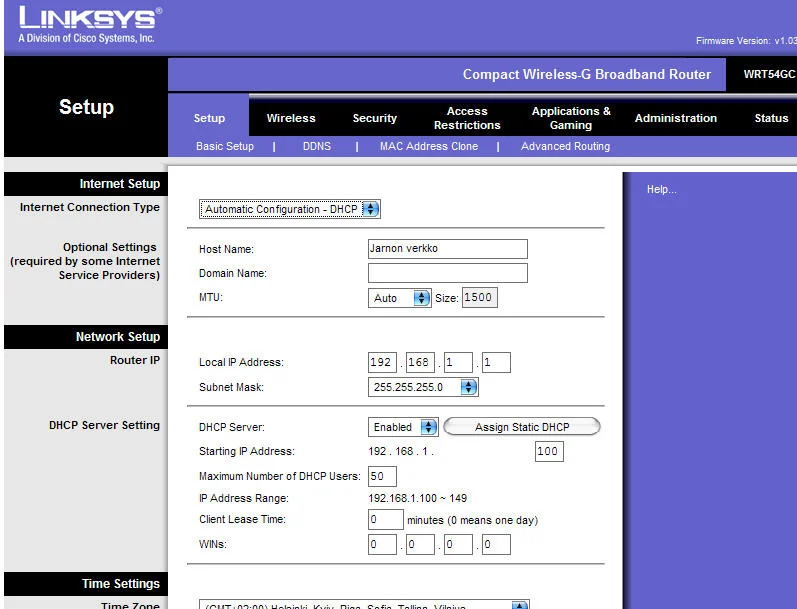Open the Security tab
This screenshot has width=797, height=609.
pos(375,118)
